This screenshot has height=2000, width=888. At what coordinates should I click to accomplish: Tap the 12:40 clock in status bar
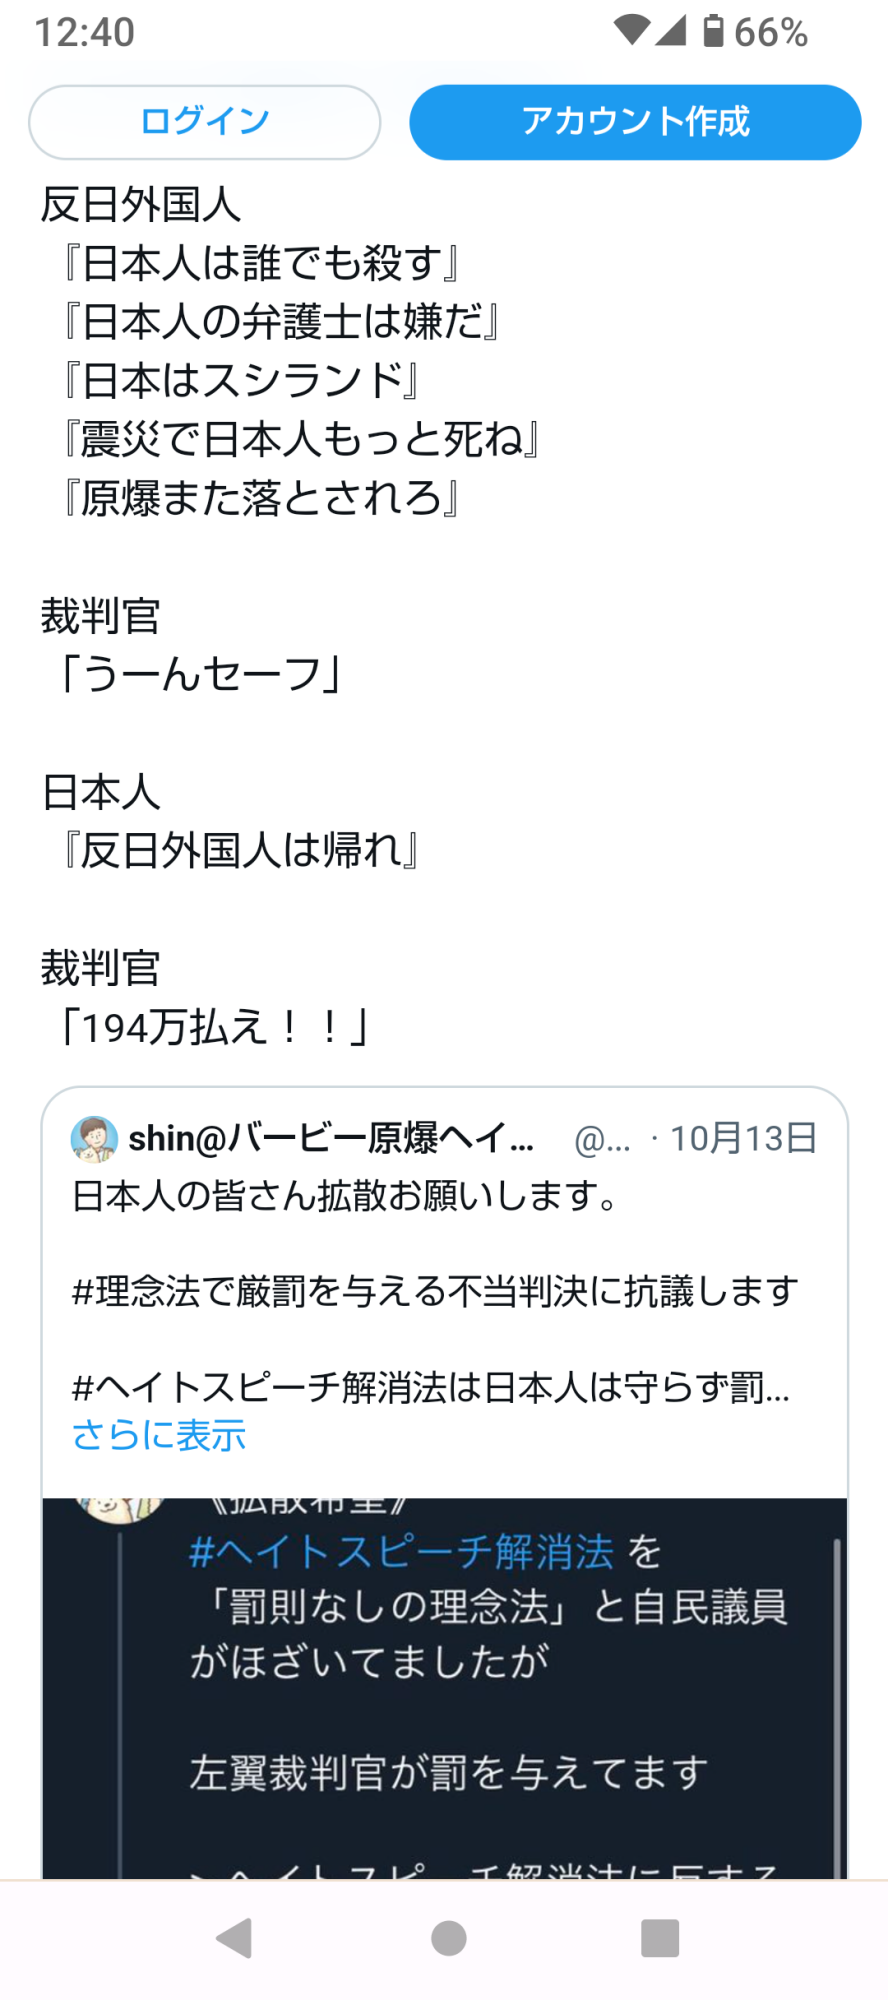coord(85,33)
